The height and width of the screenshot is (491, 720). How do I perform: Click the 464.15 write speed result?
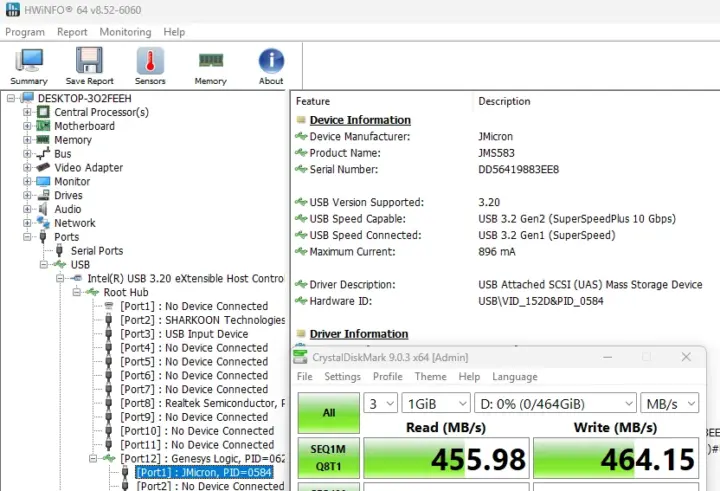[616, 458]
